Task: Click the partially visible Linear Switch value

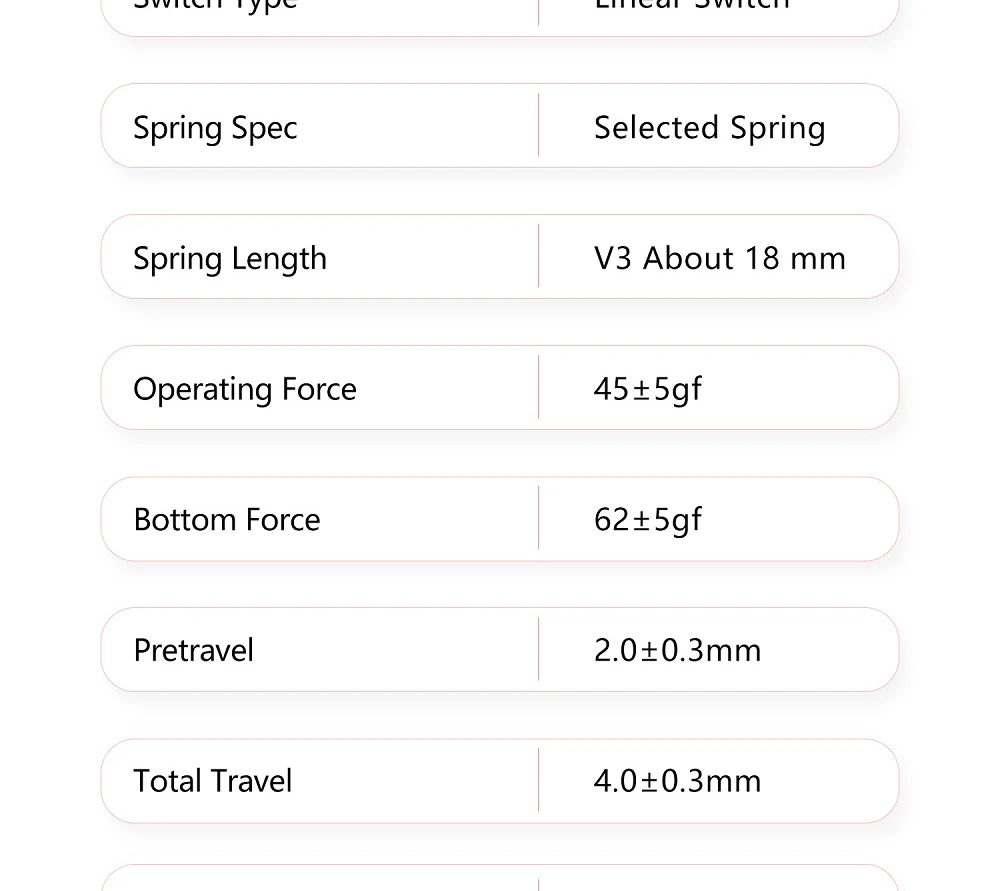Action: (x=692, y=5)
